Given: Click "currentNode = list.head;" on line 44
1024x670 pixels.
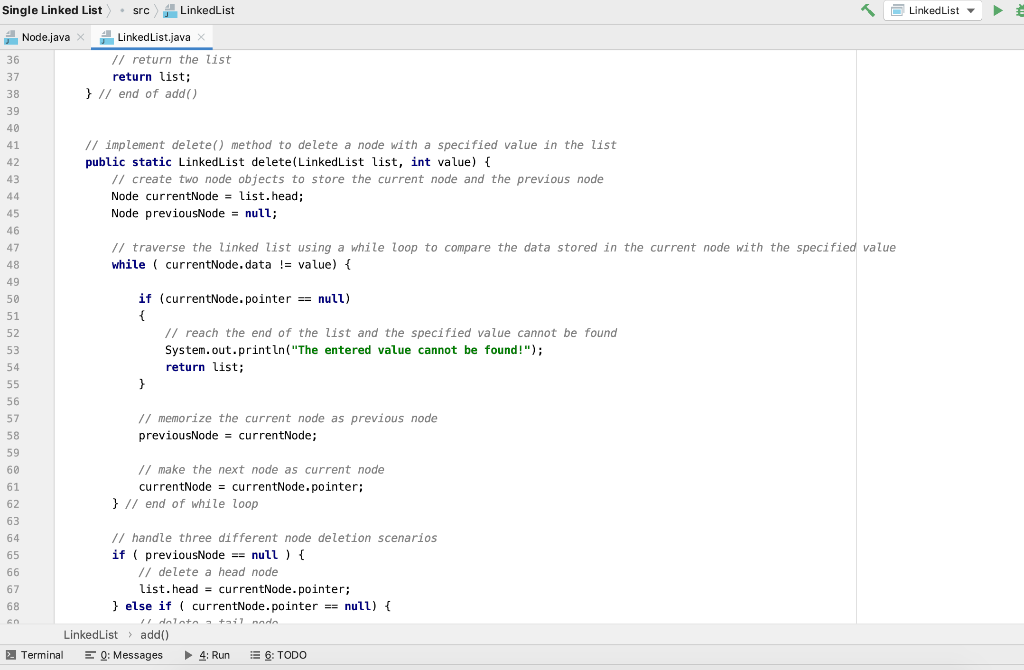Looking at the screenshot, I should [225, 196].
